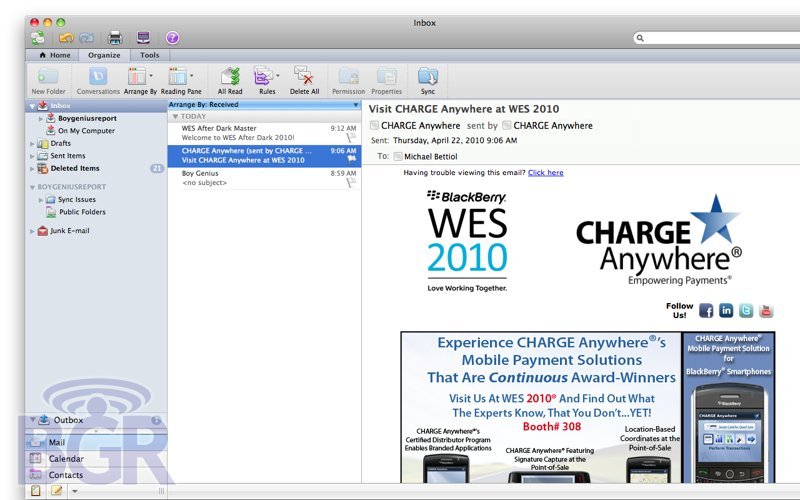Click the Sync toolbar icon
This screenshot has width=800, height=500.
coord(427,76)
